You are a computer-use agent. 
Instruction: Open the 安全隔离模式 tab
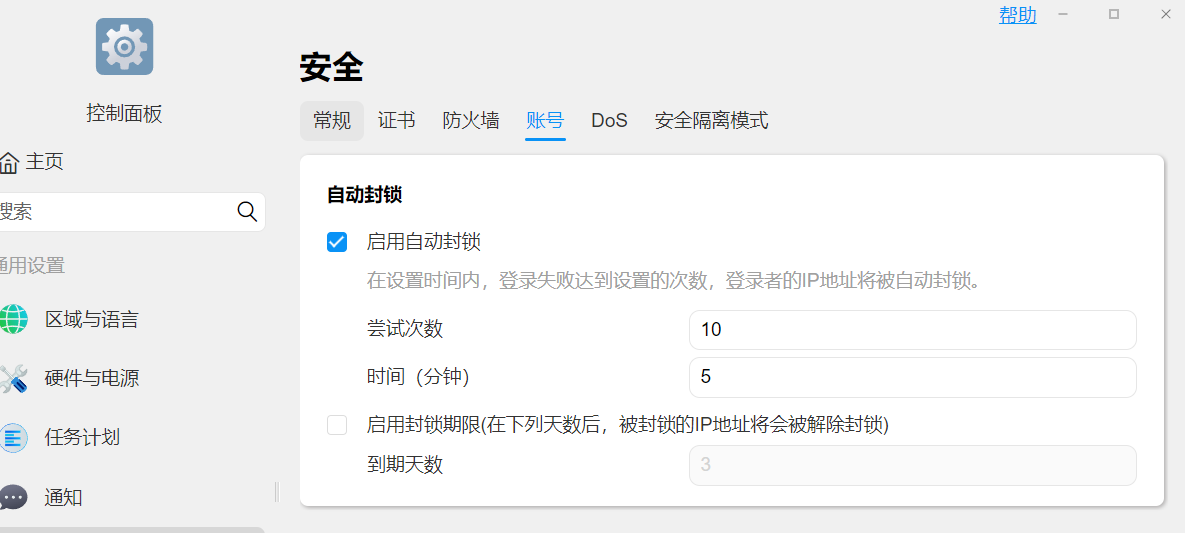pyautogui.click(x=711, y=121)
